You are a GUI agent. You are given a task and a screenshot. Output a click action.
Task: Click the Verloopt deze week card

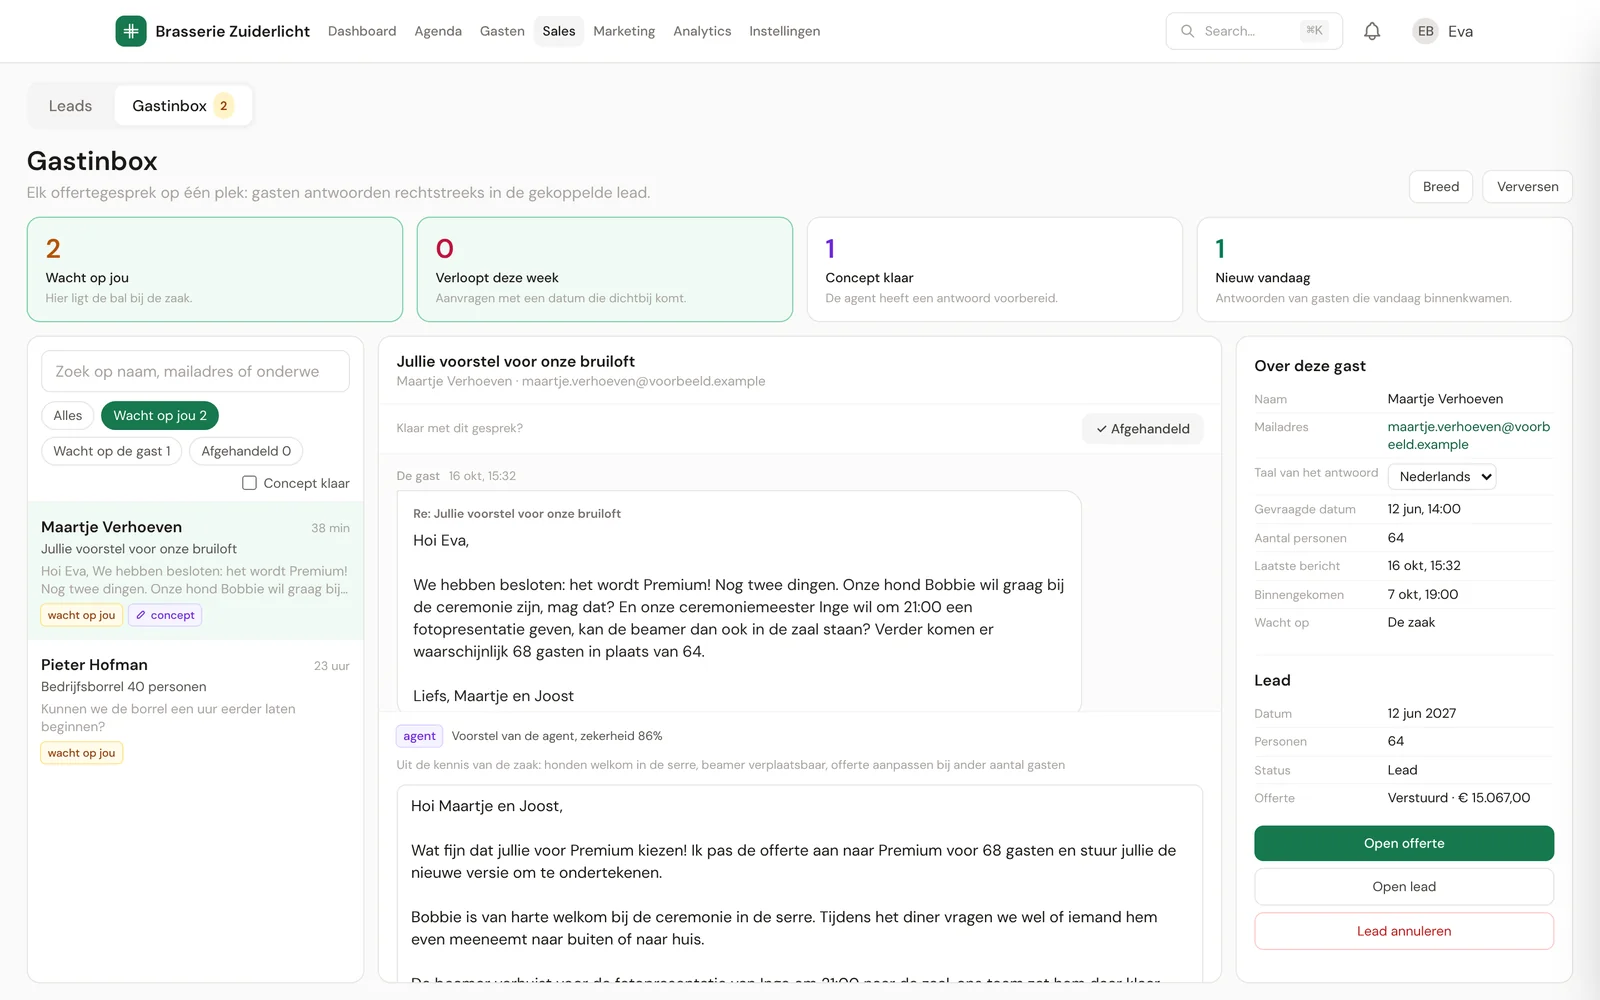605,270
